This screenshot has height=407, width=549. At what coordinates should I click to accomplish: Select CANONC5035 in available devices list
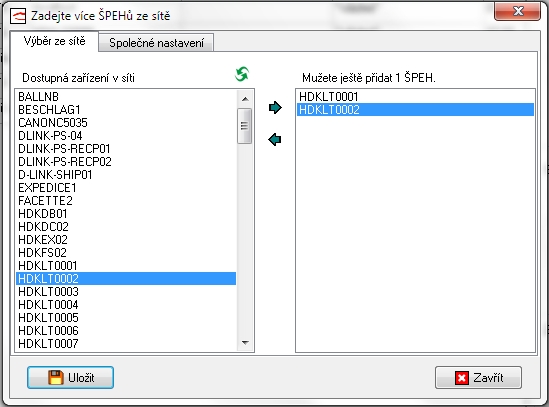coord(126,123)
